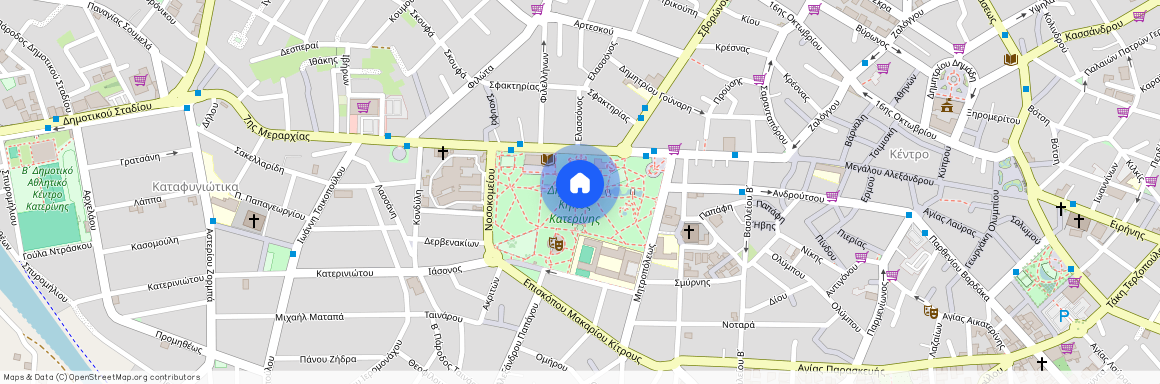1160x384 pixels.
Task: Click the shopping cart at park's northeast corner
Action: click(x=674, y=149)
